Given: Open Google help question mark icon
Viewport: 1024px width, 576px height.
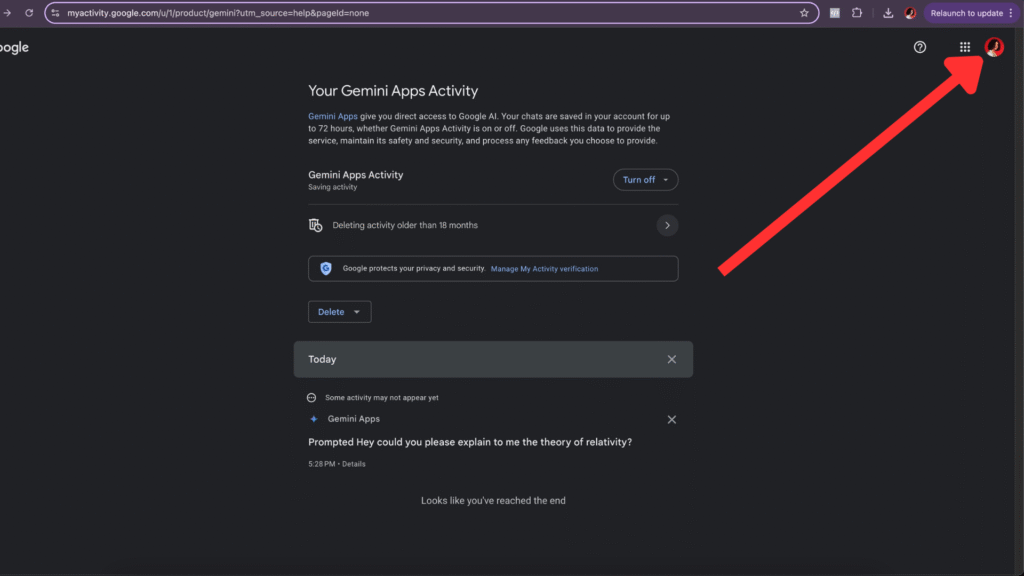Looking at the screenshot, I should click(x=920, y=47).
